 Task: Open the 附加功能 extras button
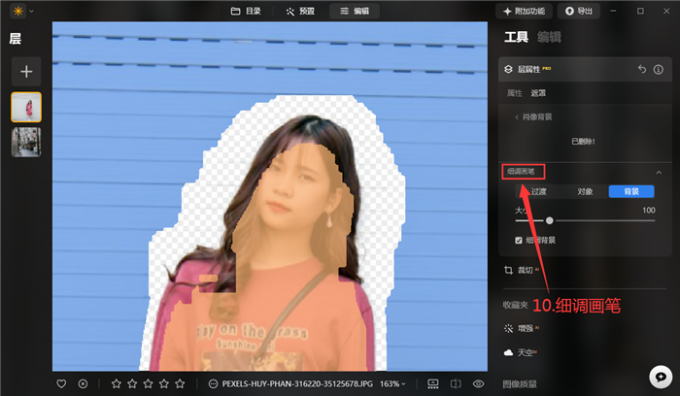tap(524, 11)
